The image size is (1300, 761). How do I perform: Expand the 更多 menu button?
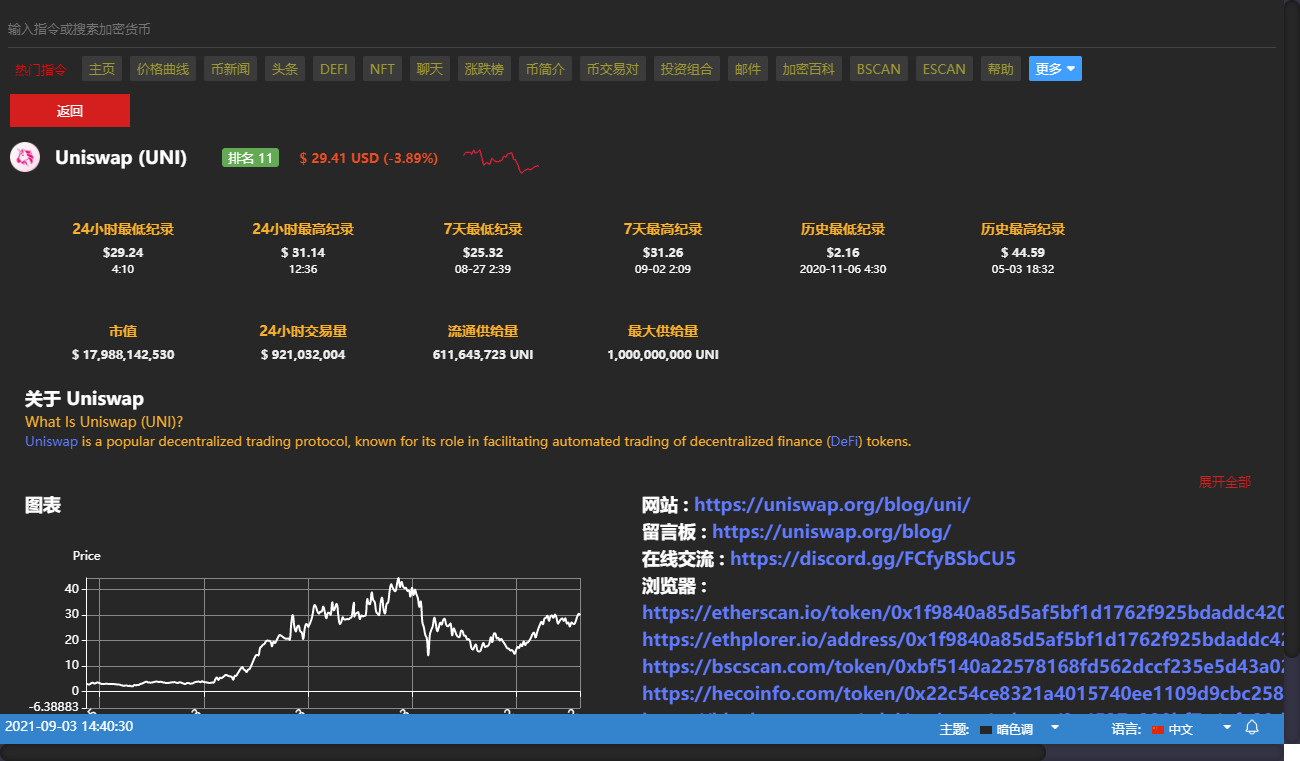pos(1055,69)
